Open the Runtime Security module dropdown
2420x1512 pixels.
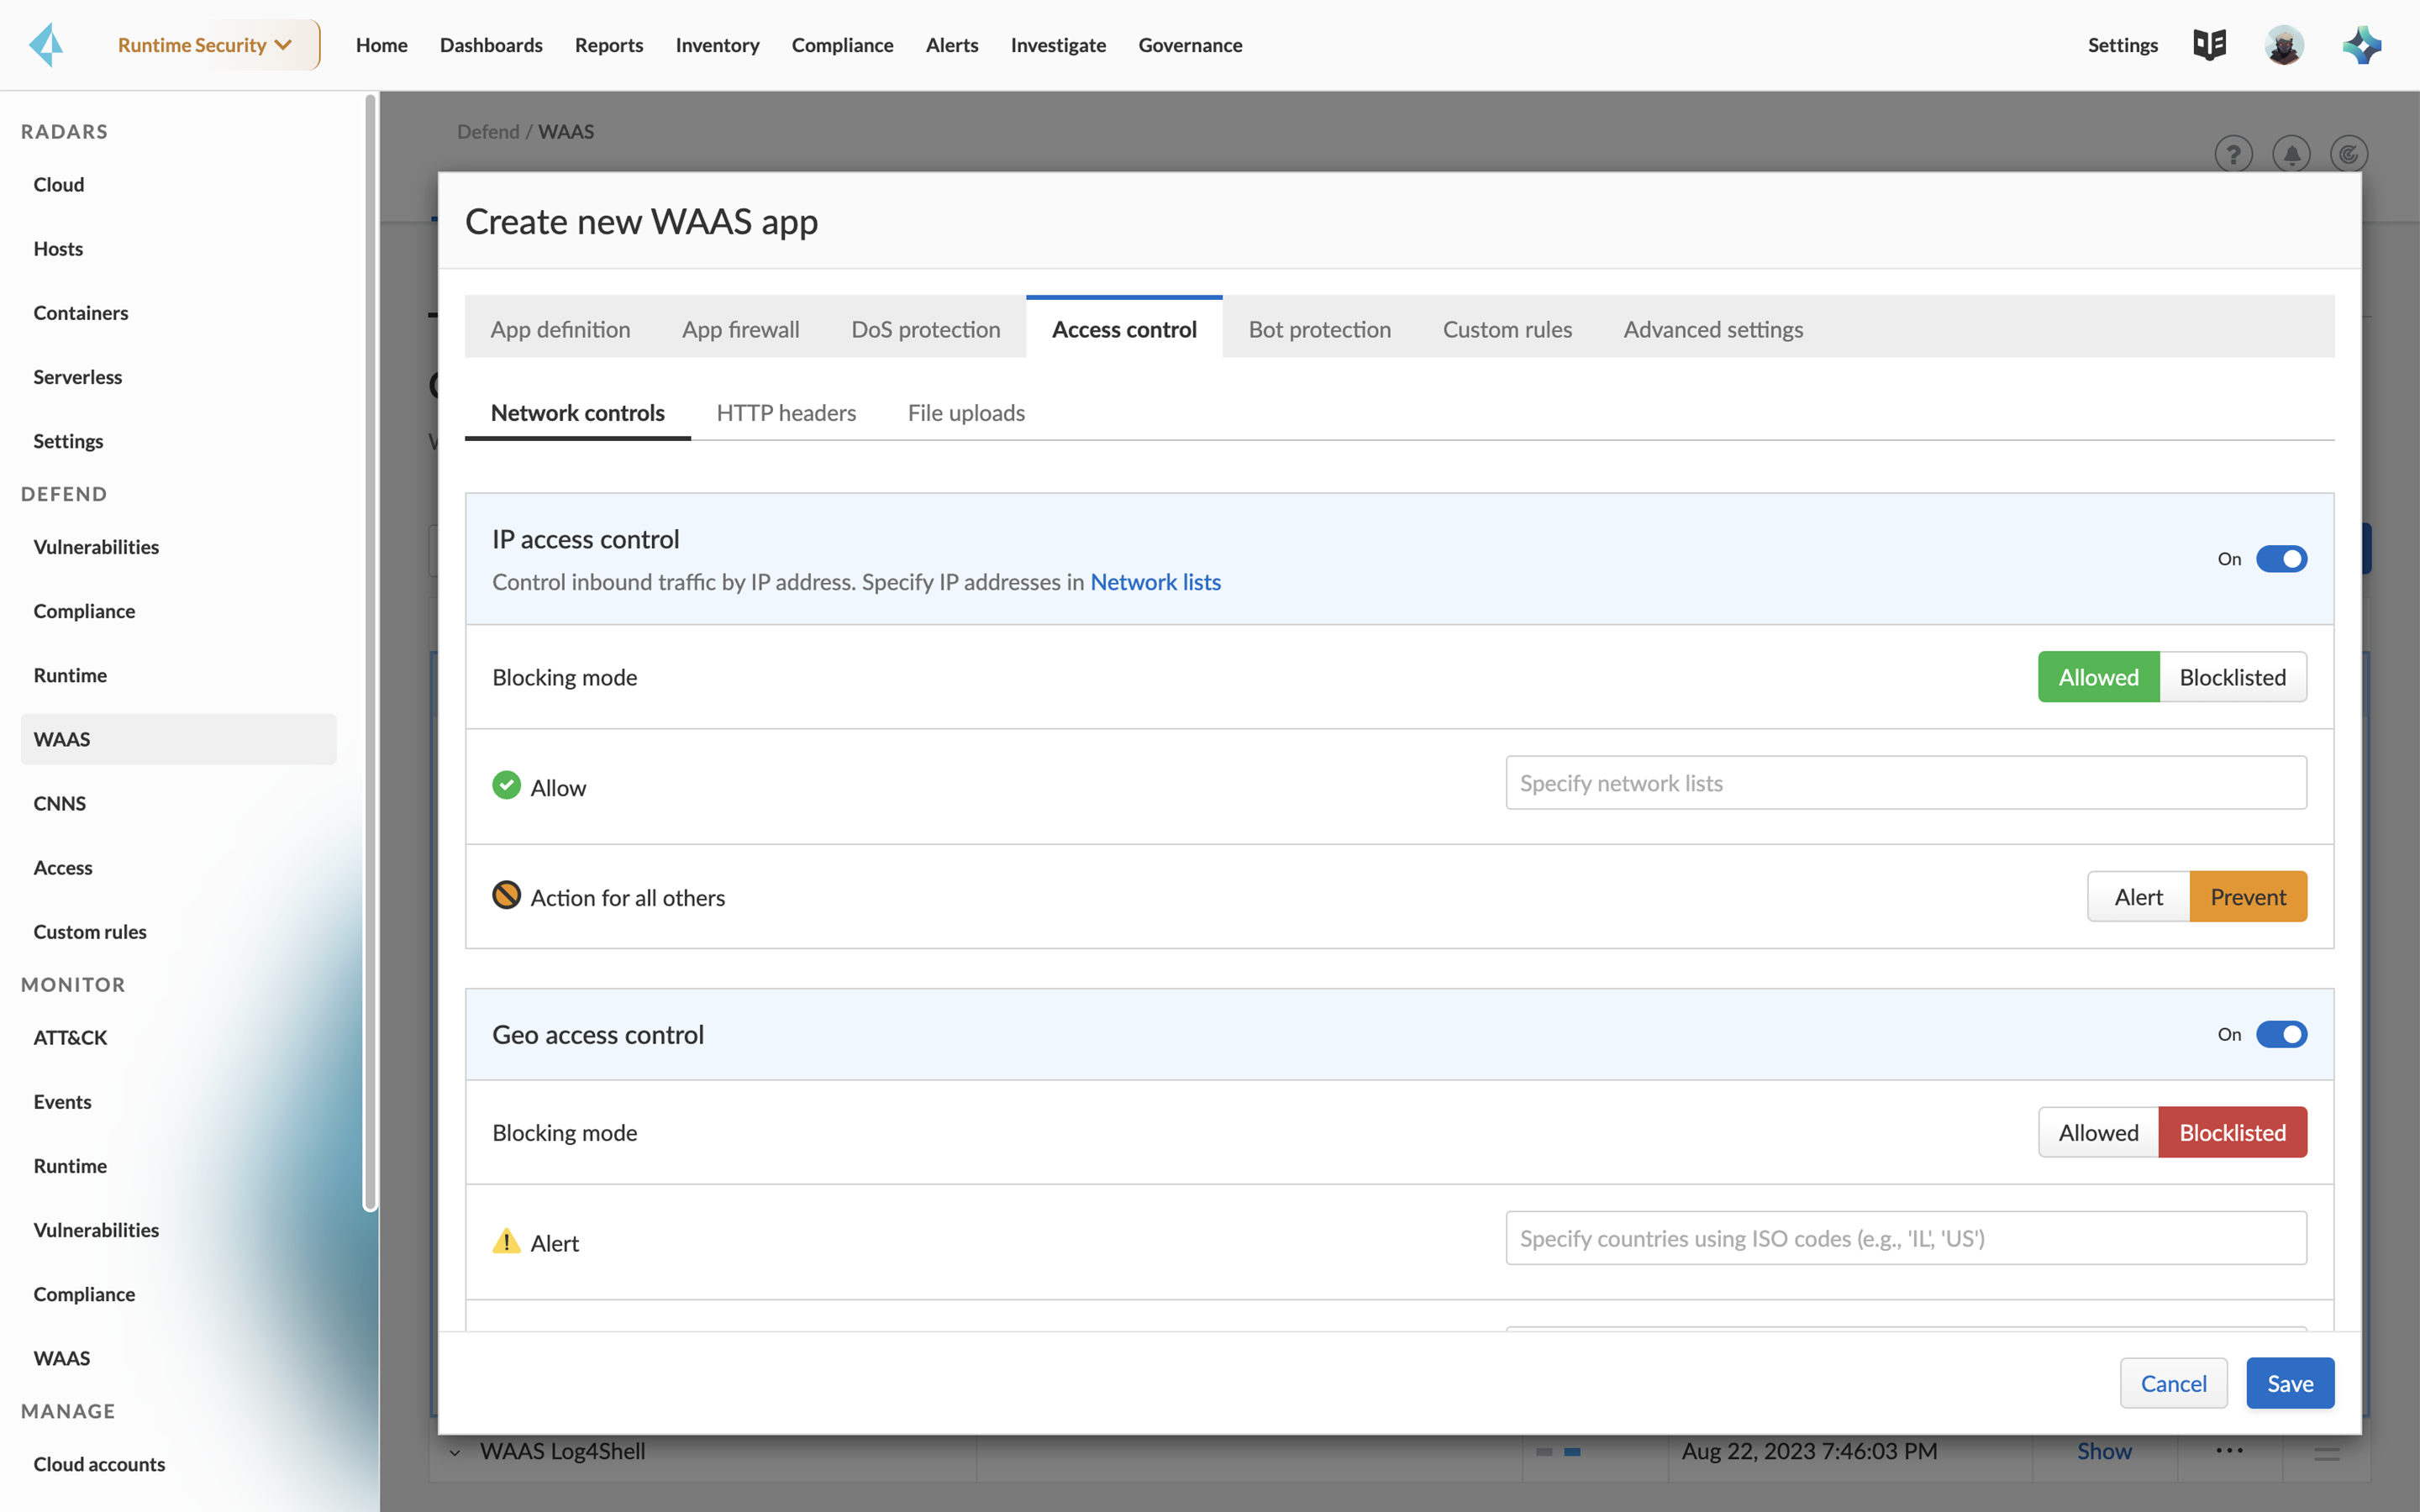pos(205,45)
